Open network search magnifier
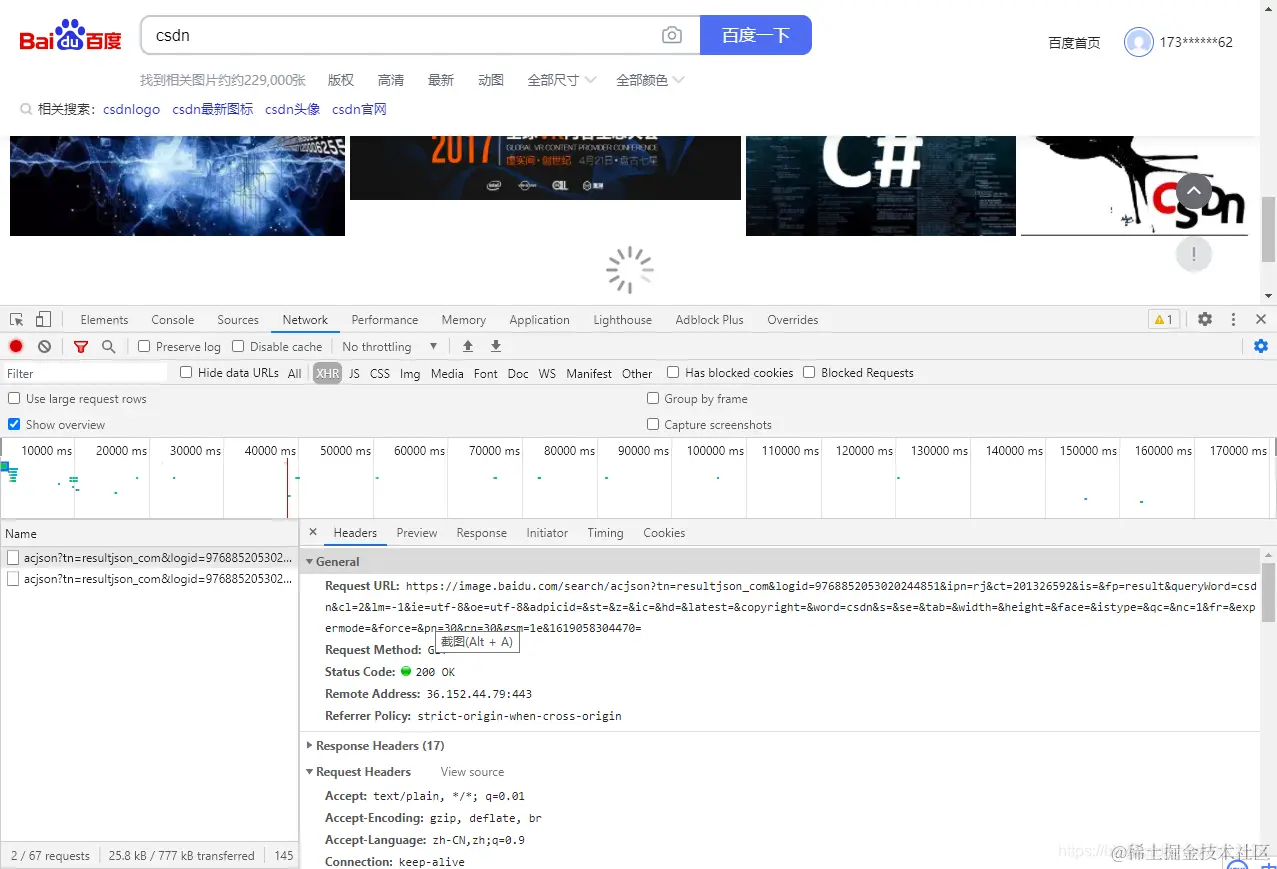 coord(108,346)
